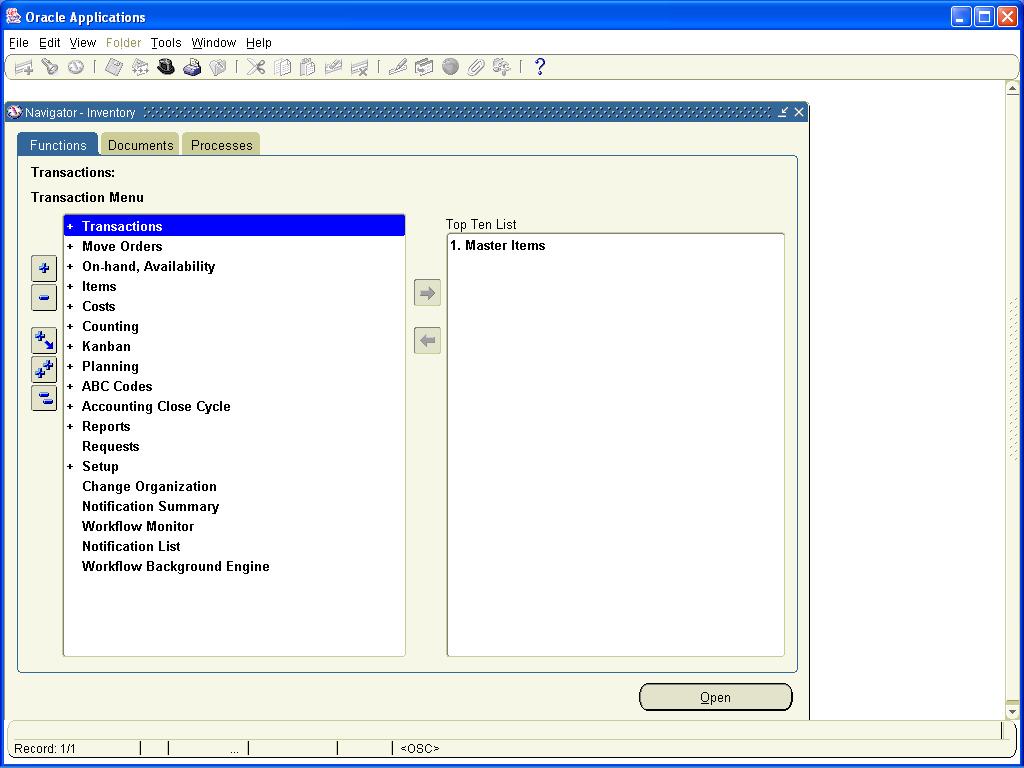Click the Expand button with plus icon
Viewport: 1024px width, 768px height.
[44, 268]
